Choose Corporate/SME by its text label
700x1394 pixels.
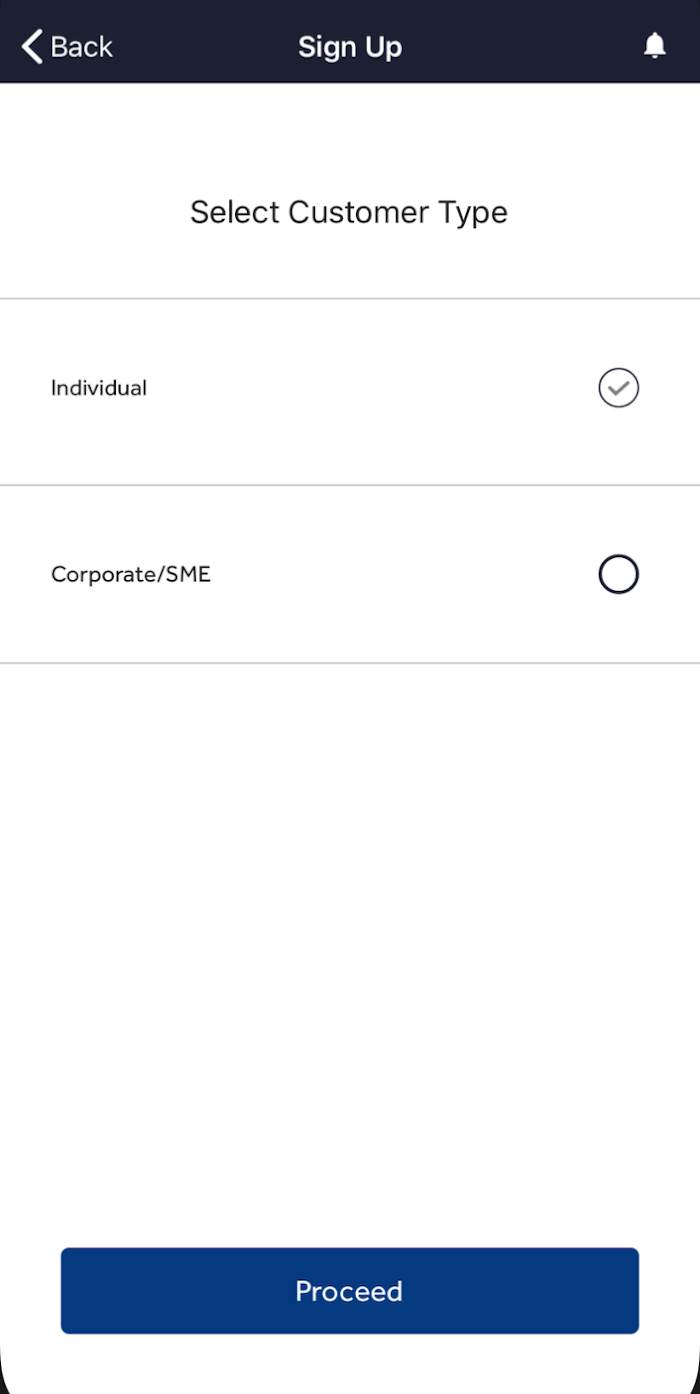coord(131,575)
